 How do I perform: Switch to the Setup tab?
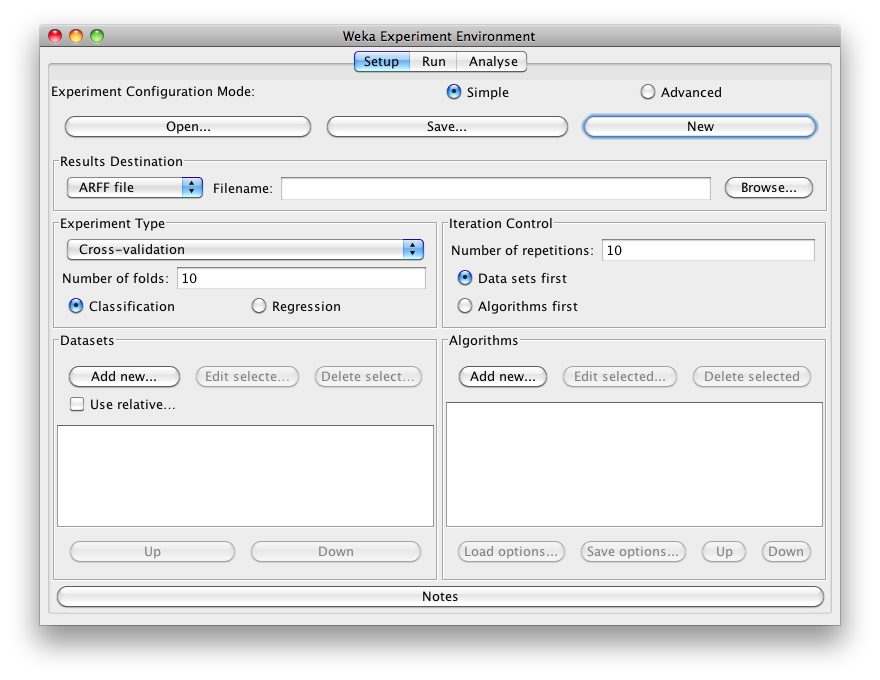[382, 61]
